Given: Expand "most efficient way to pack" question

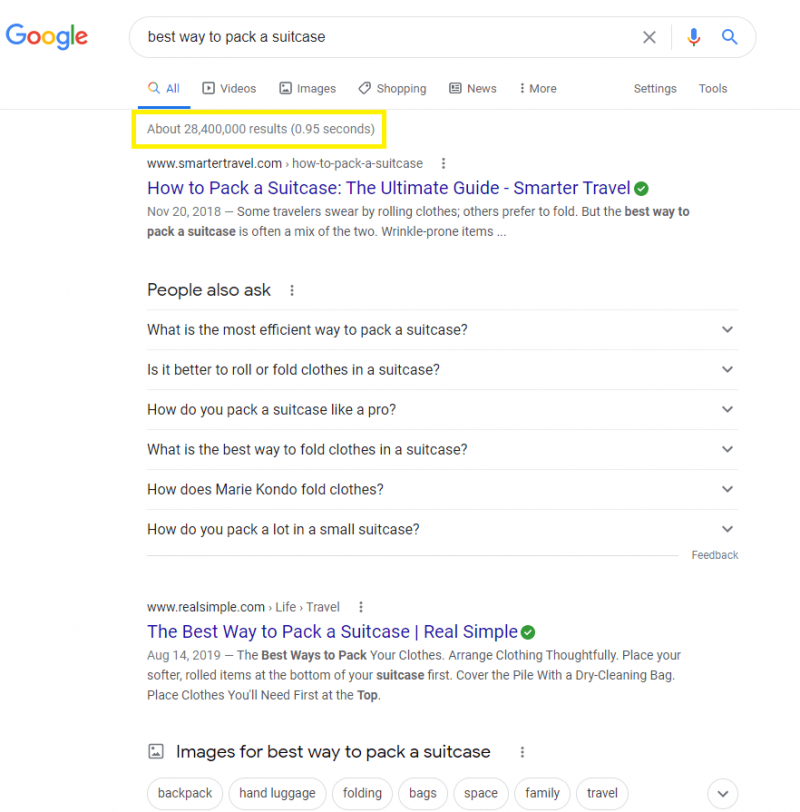Looking at the screenshot, I should coord(728,330).
